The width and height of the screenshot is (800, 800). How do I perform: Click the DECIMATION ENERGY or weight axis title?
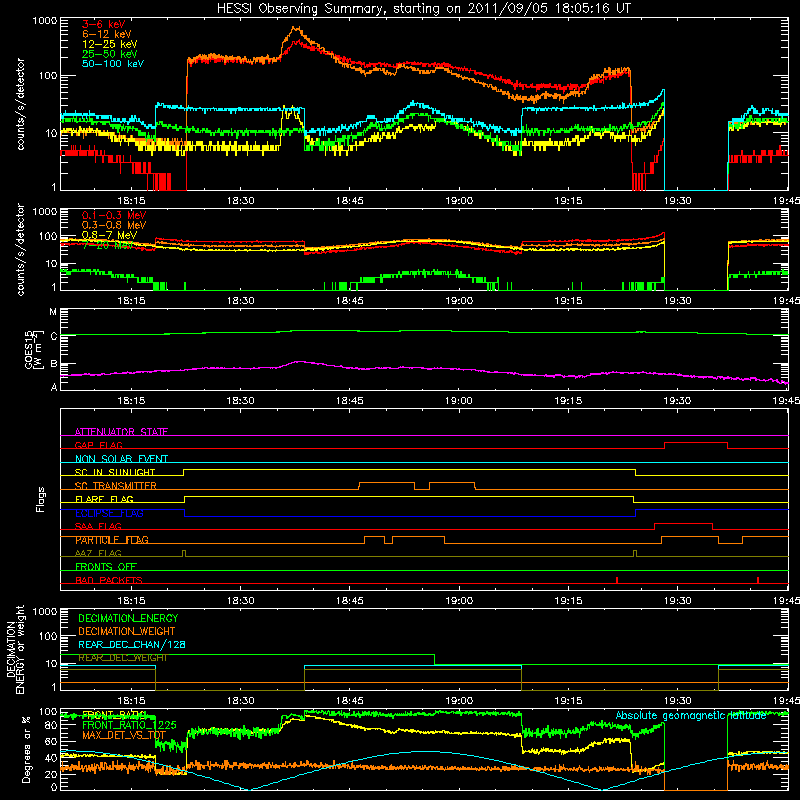(x=15, y=649)
